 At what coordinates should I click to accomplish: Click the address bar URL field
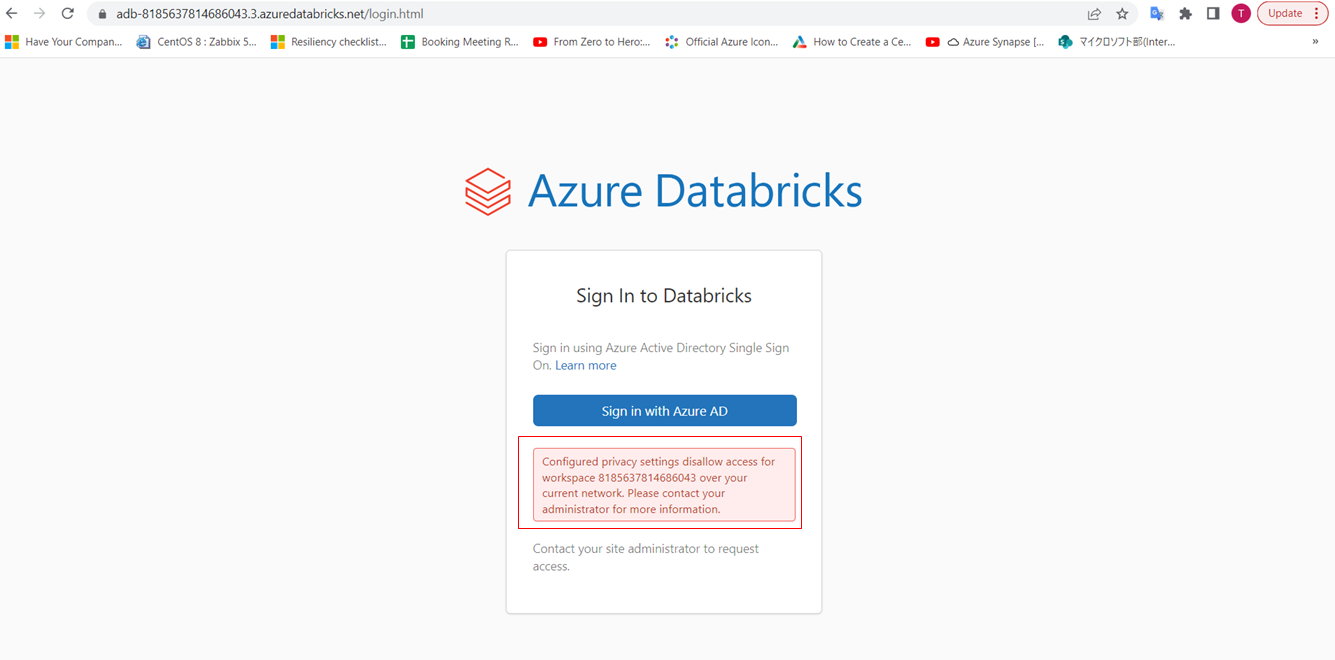point(500,14)
